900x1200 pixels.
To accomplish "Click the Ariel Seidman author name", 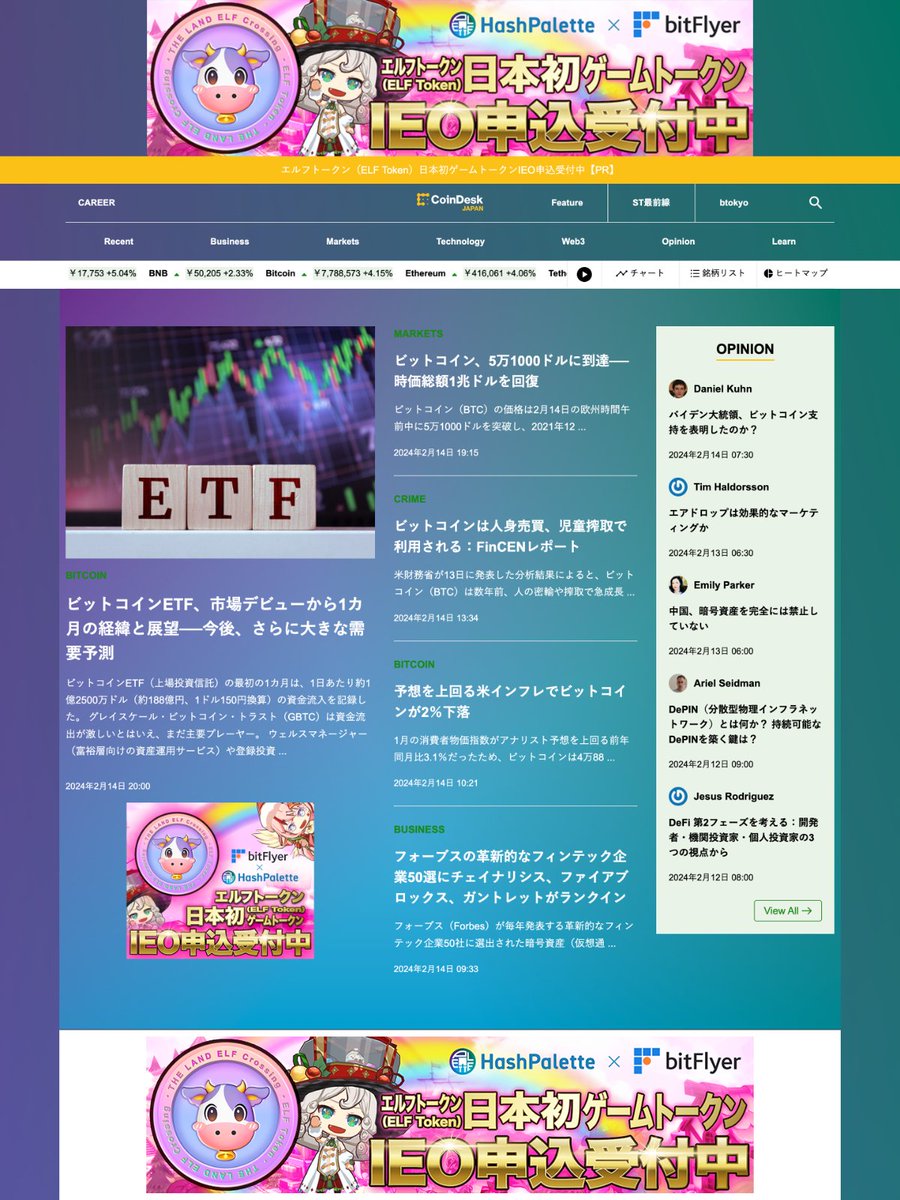I will pos(726,683).
